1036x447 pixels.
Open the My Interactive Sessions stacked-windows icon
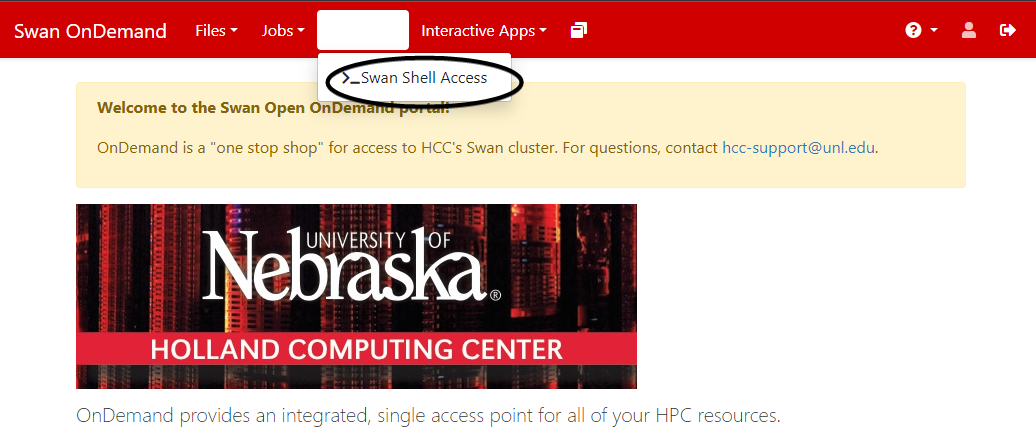pyautogui.click(x=579, y=30)
